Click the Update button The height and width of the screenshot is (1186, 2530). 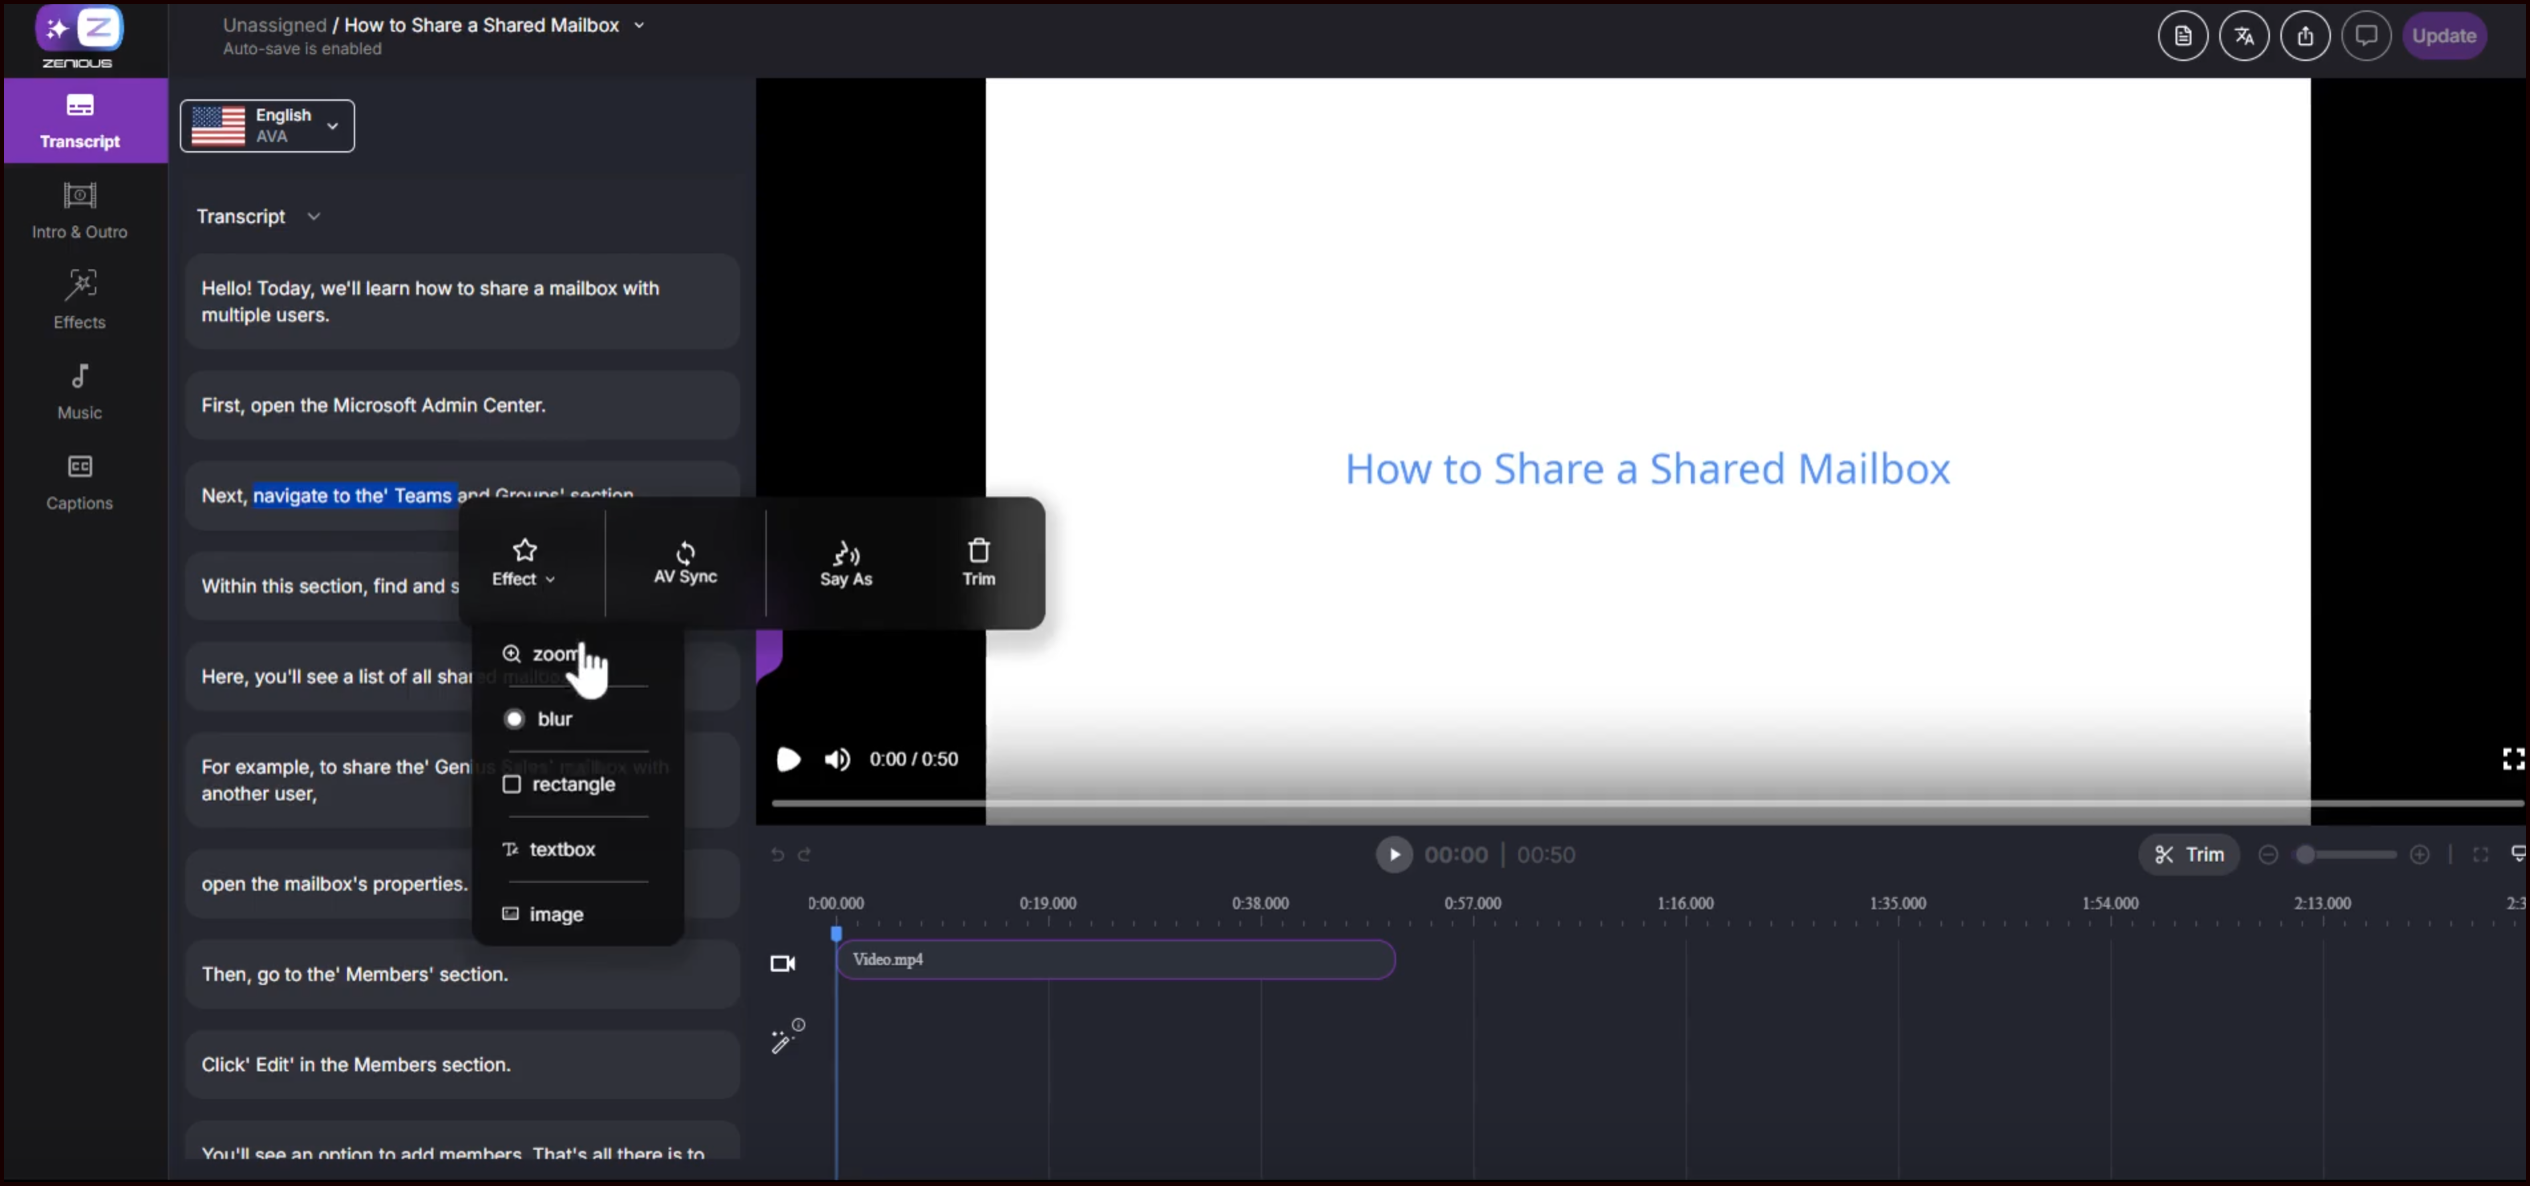2443,36
